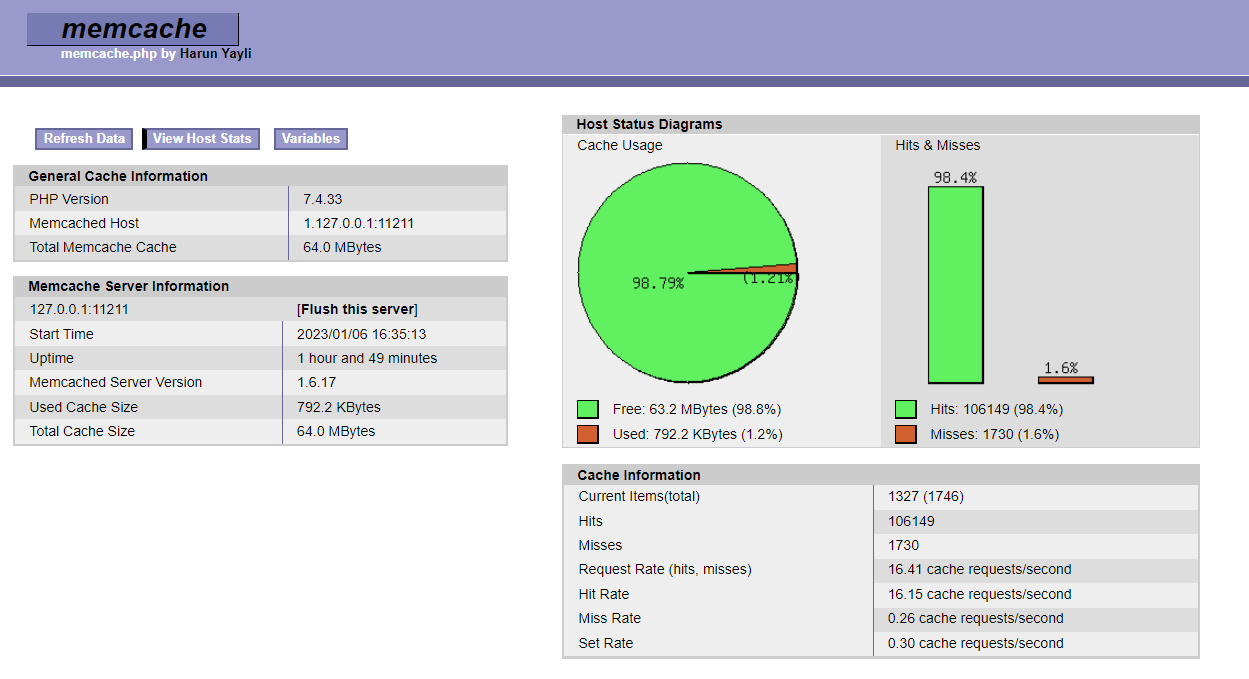This screenshot has width=1249, height=679.
Task: Click the green Free legend swatch
Action: 588,409
